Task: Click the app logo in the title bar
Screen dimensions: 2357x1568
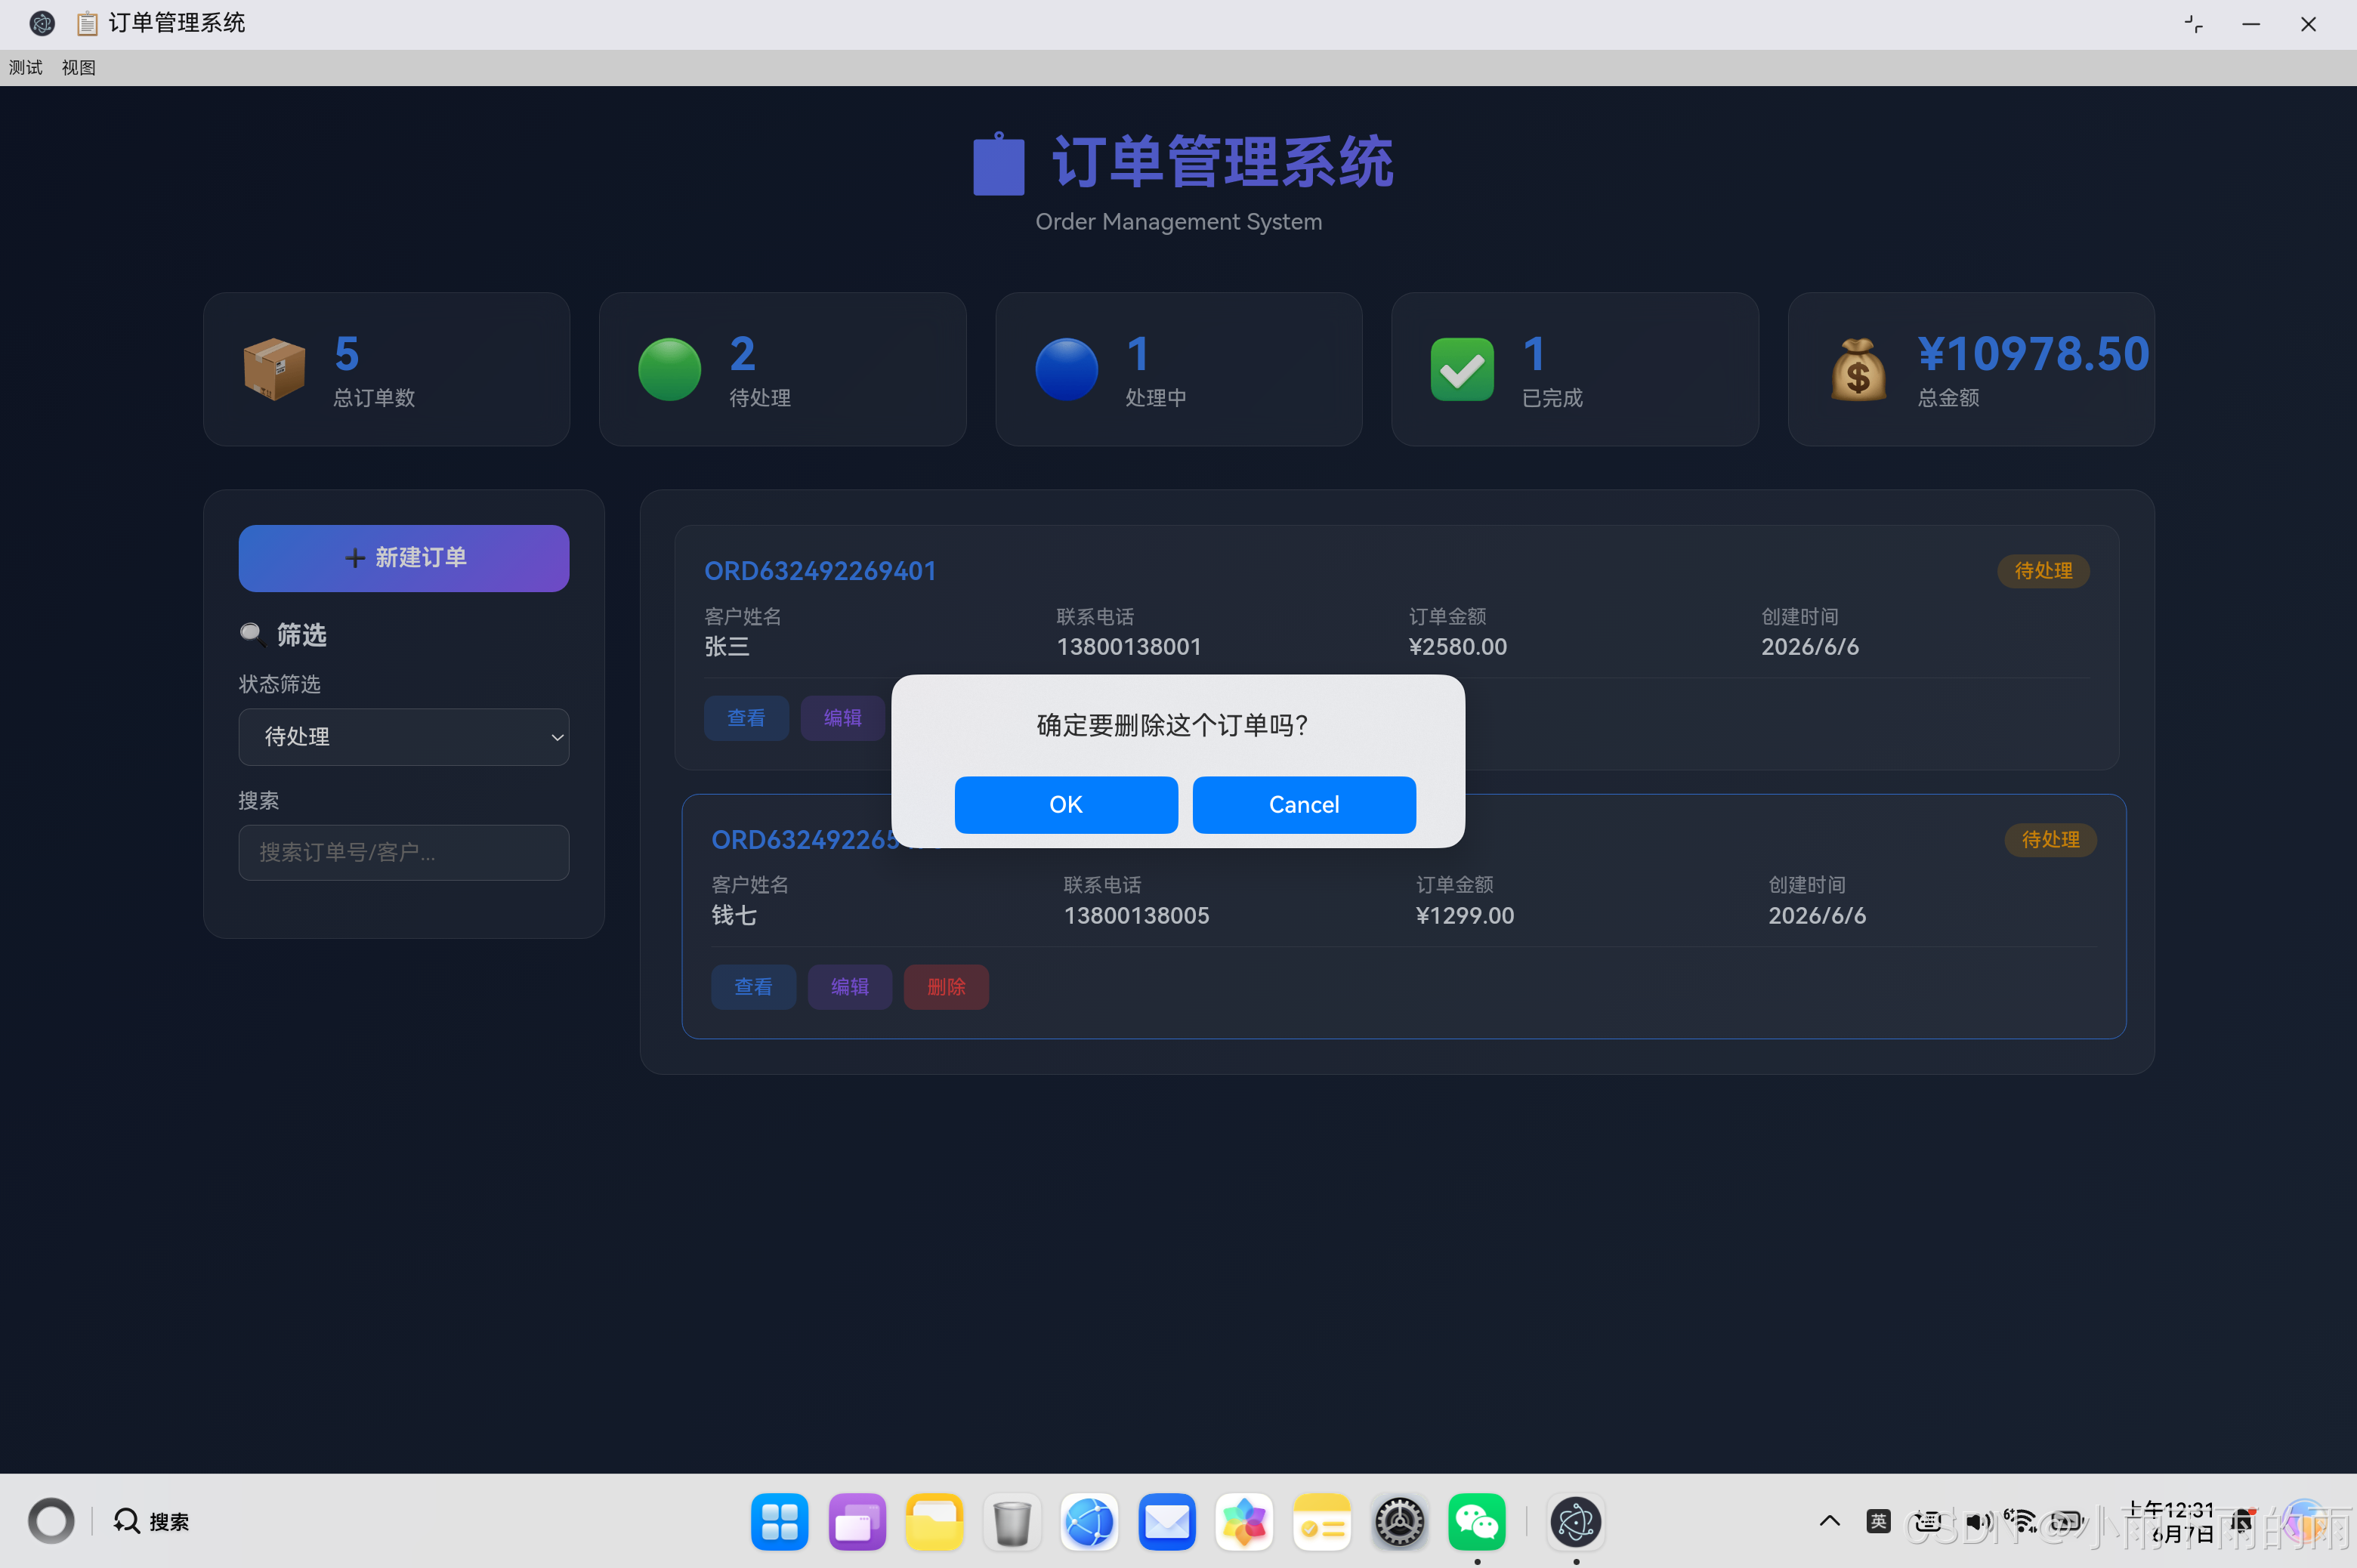Action: click(x=42, y=23)
